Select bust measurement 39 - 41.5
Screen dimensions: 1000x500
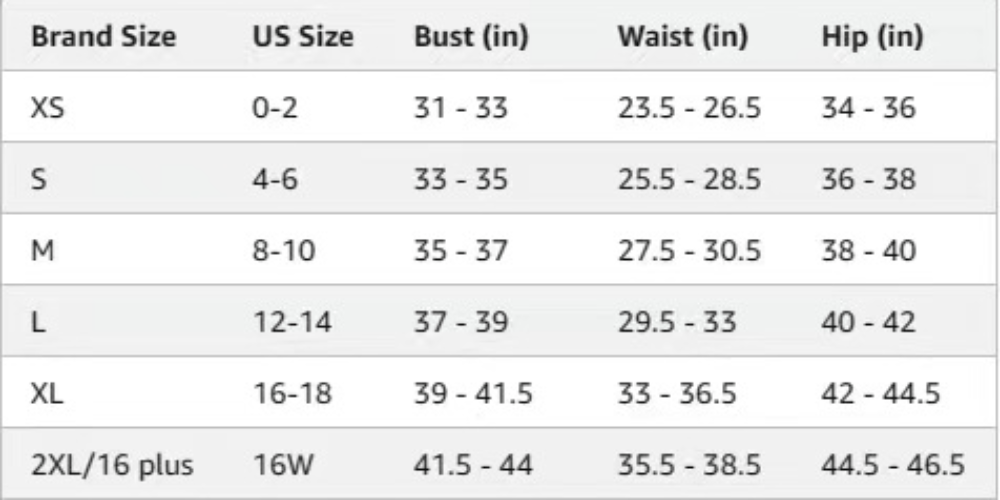473,394
